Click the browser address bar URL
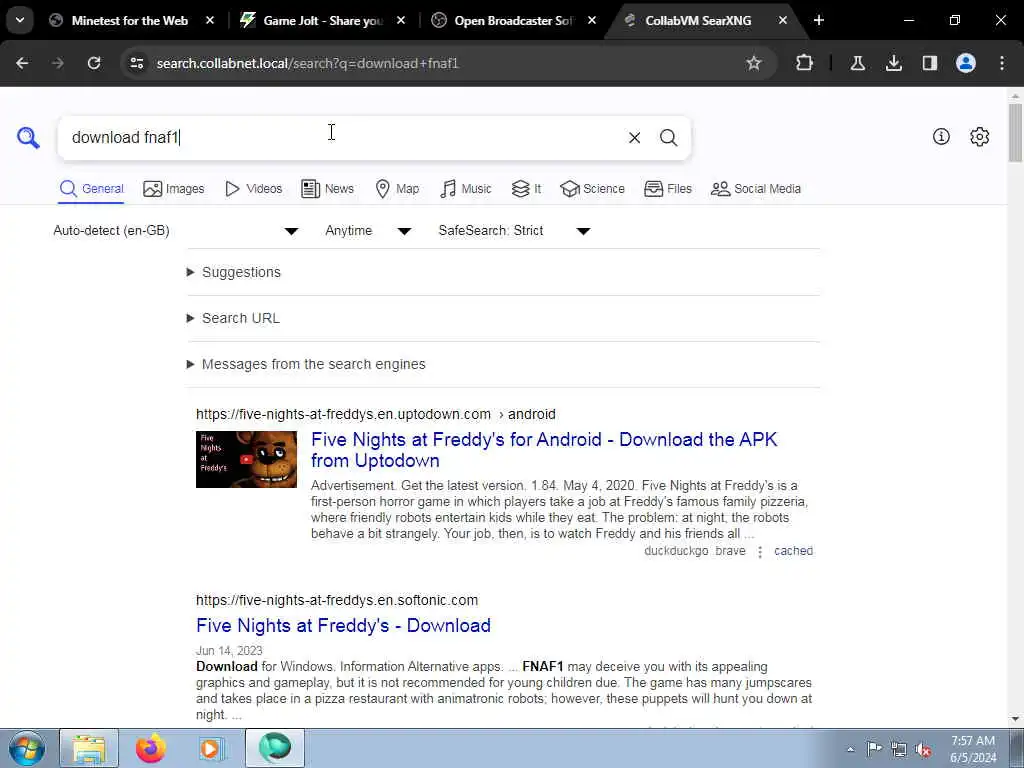1024x768 pixels. pyautogui.click(x=308, y=63)
